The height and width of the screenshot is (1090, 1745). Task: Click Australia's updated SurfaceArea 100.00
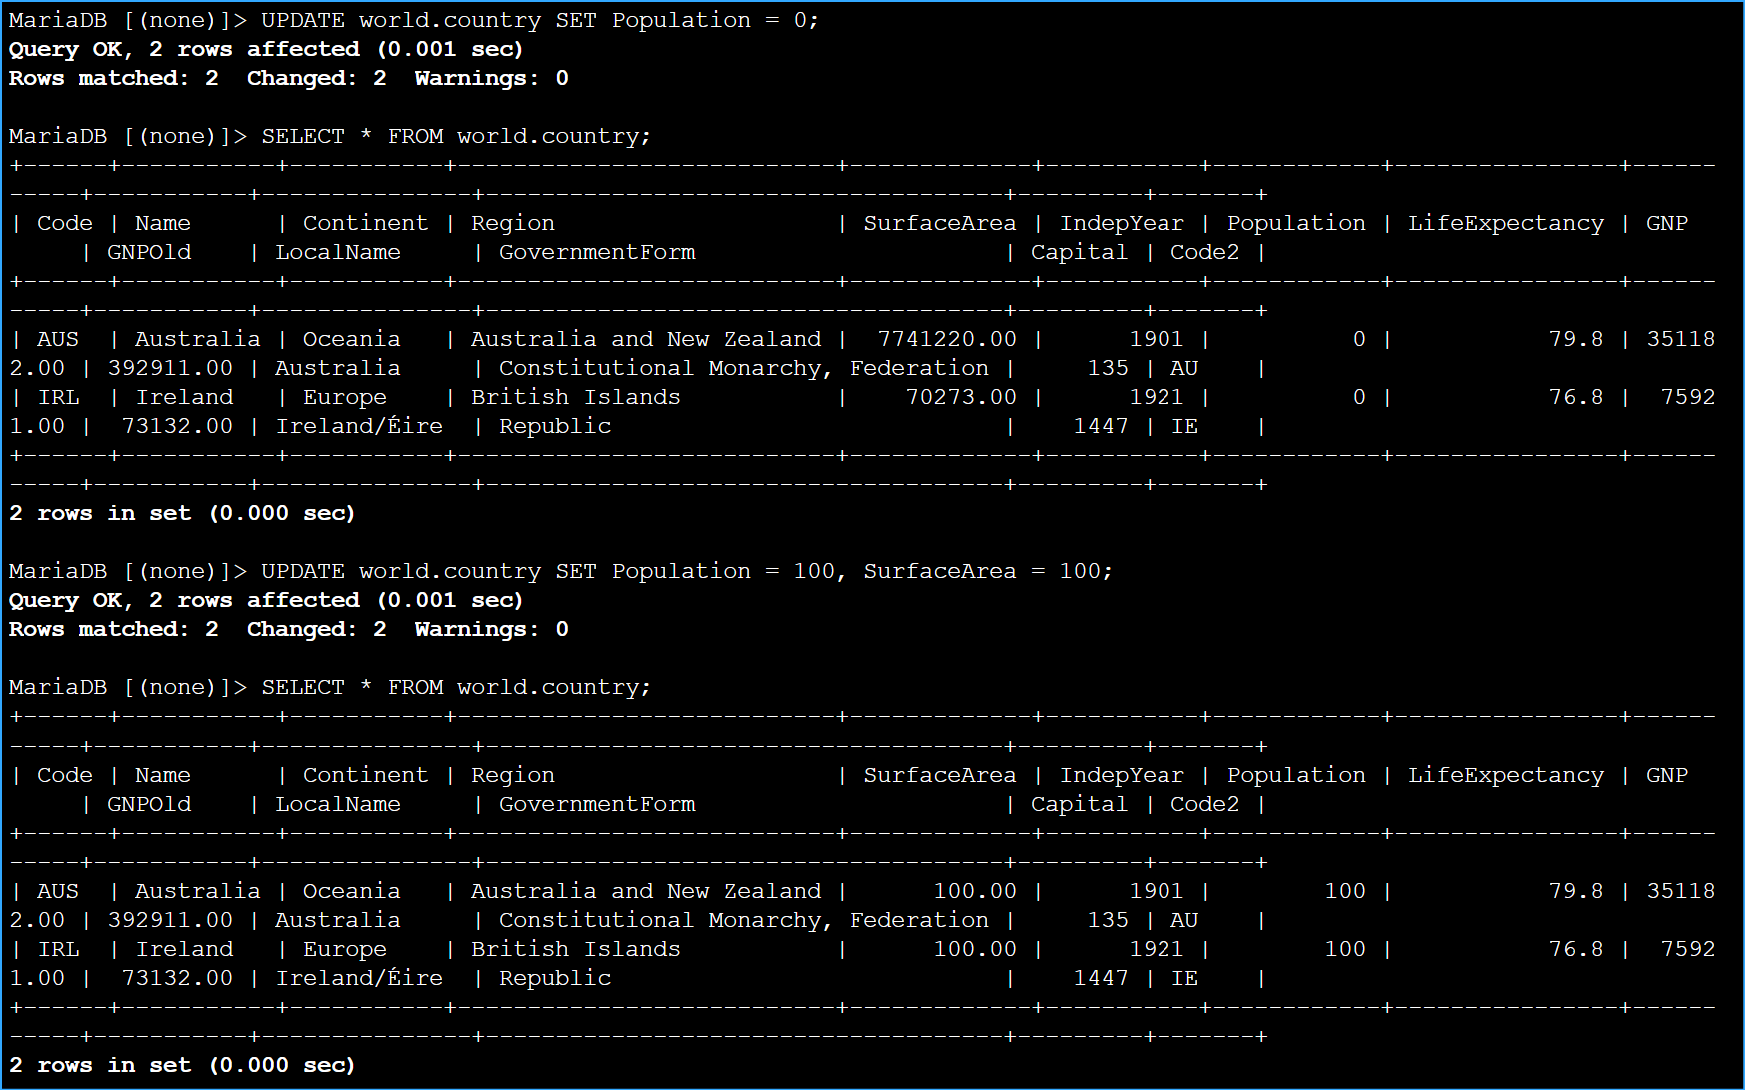(x=974, y=891)
